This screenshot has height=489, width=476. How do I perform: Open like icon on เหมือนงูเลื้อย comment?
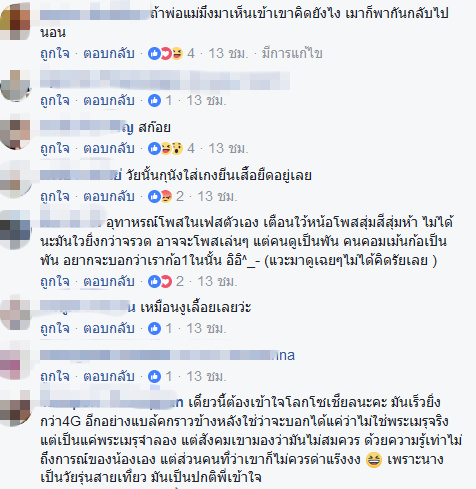(154, 329)
